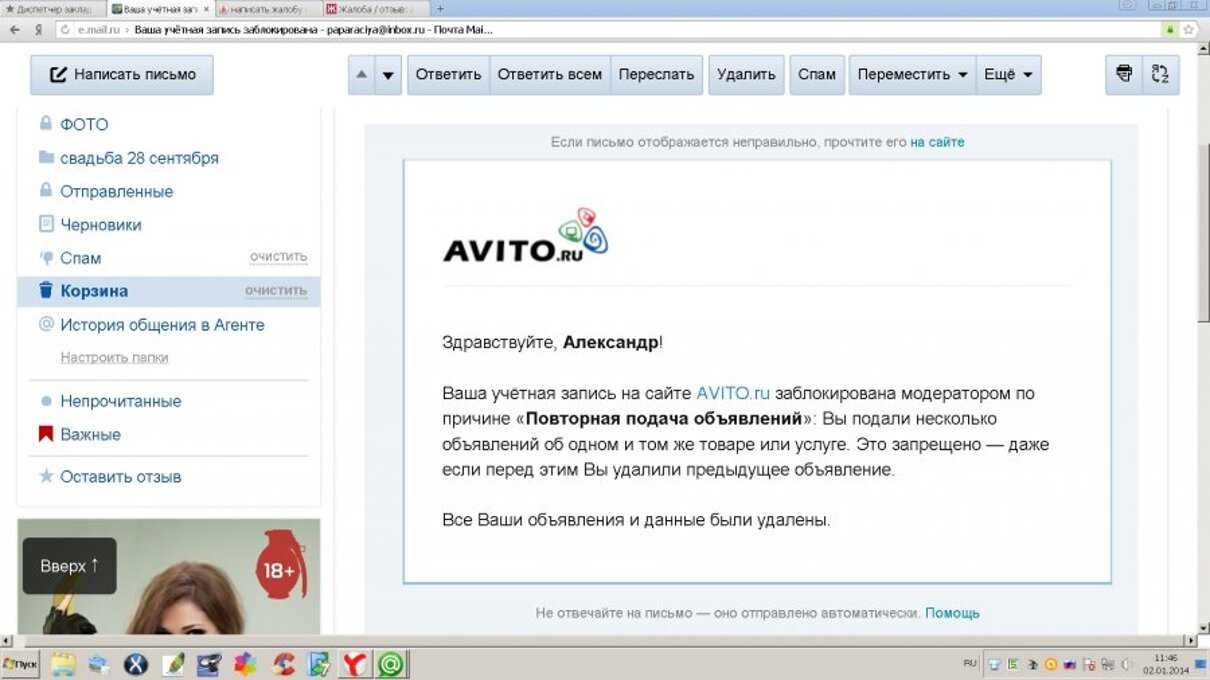1210x680 pixels.
Task: Click Удалить delete button
Action: tap(746, 75)
